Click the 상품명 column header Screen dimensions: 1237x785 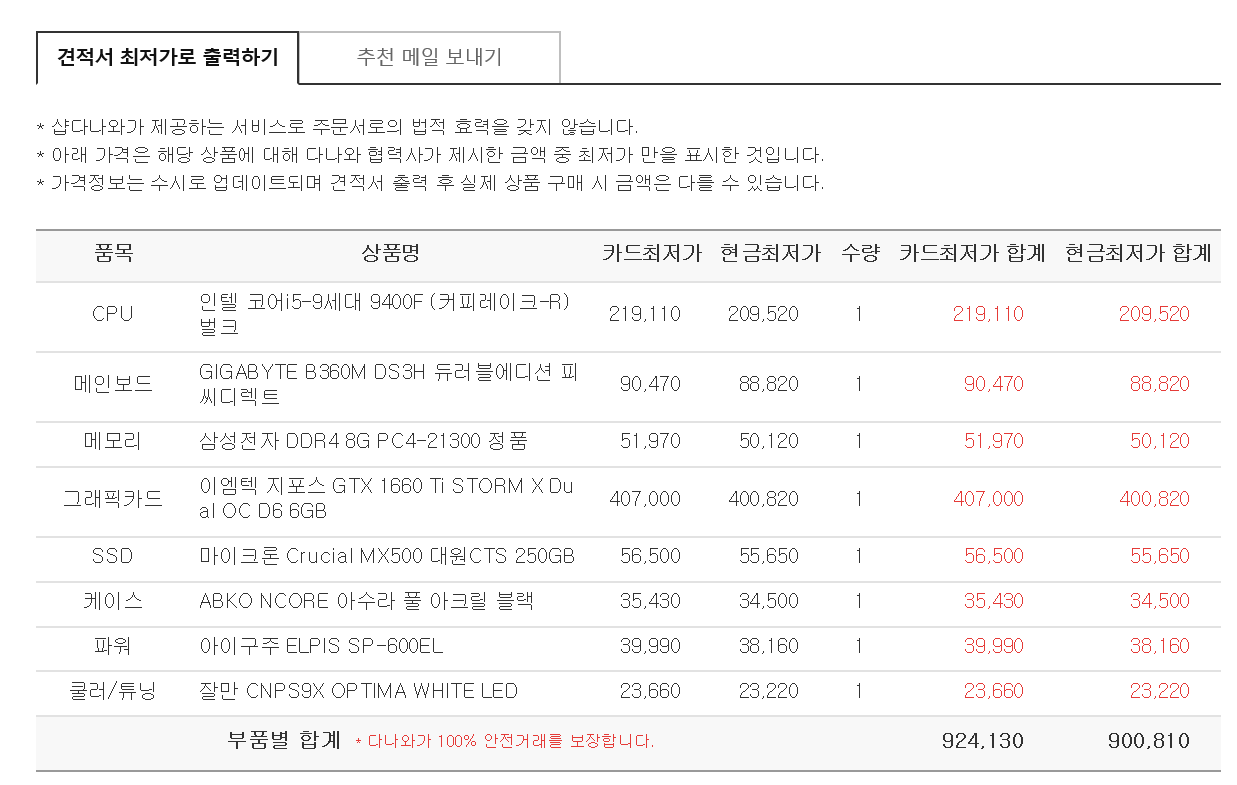click(x=390, y=253)
